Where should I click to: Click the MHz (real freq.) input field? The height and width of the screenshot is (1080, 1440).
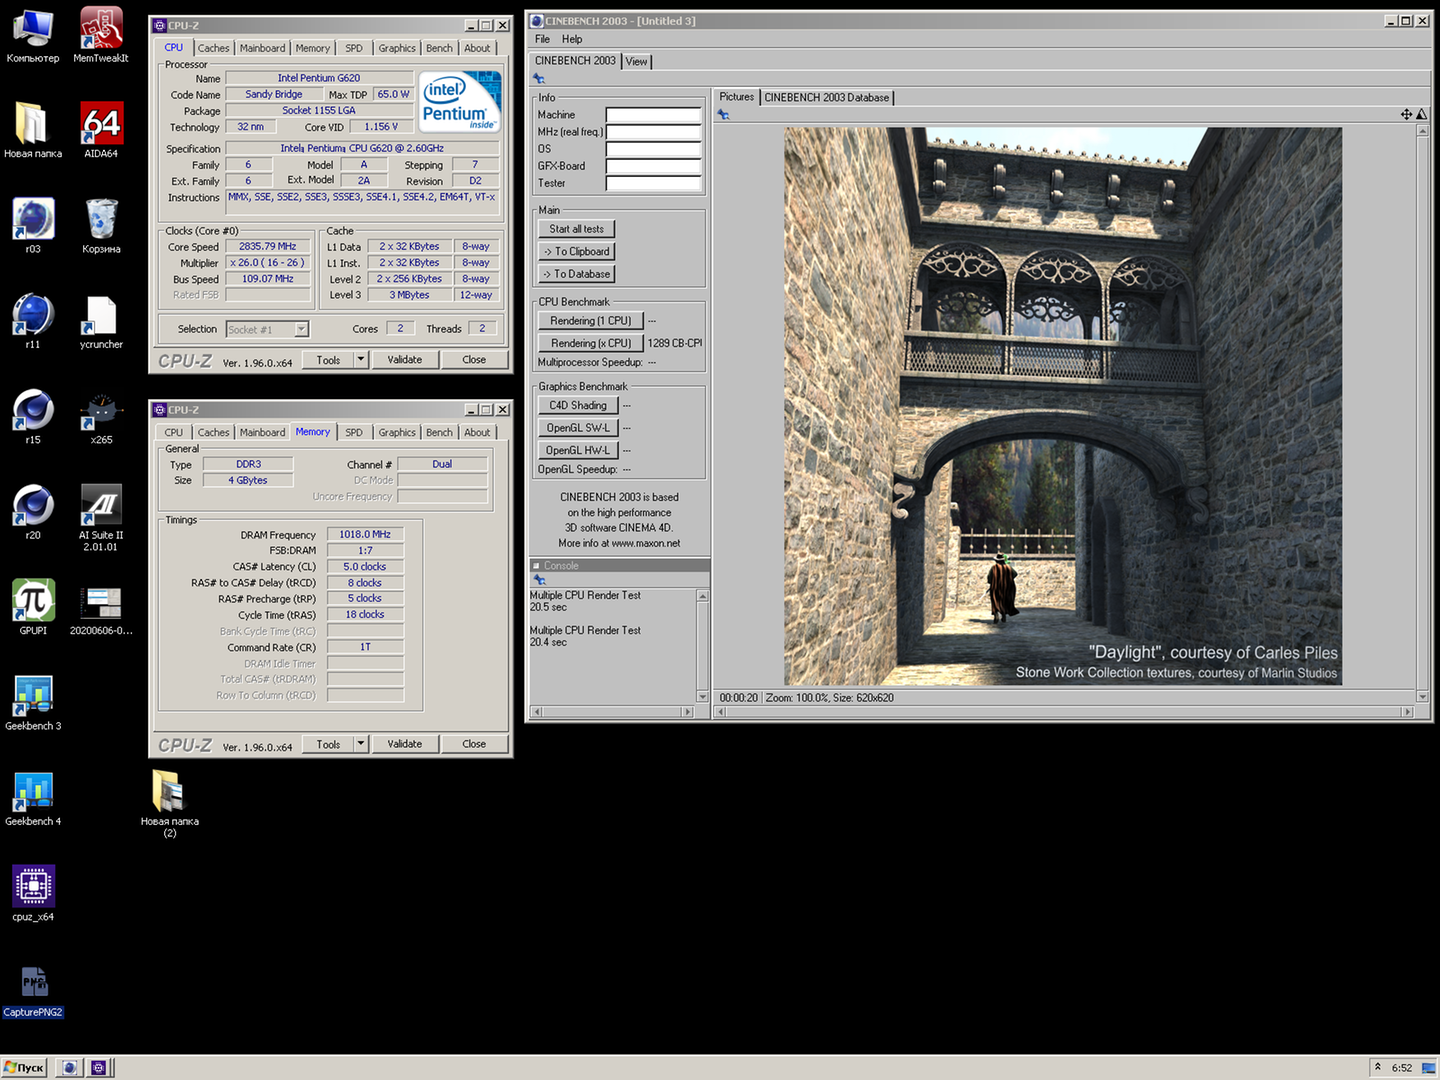coord(654,132)
